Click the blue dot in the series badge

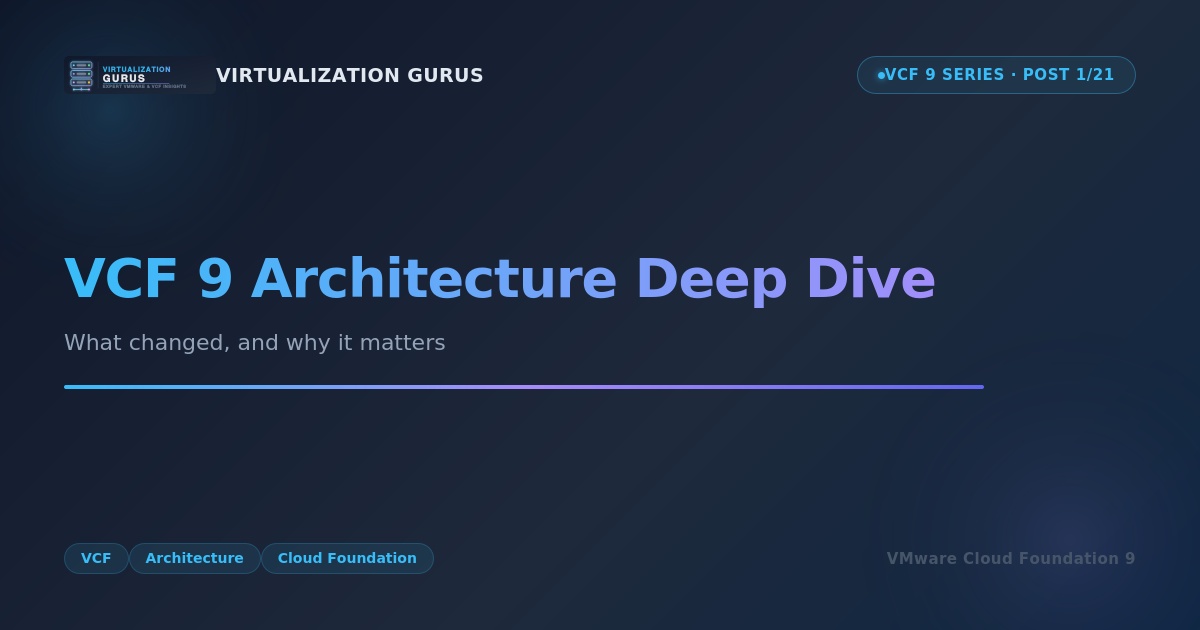coord(881,75)
